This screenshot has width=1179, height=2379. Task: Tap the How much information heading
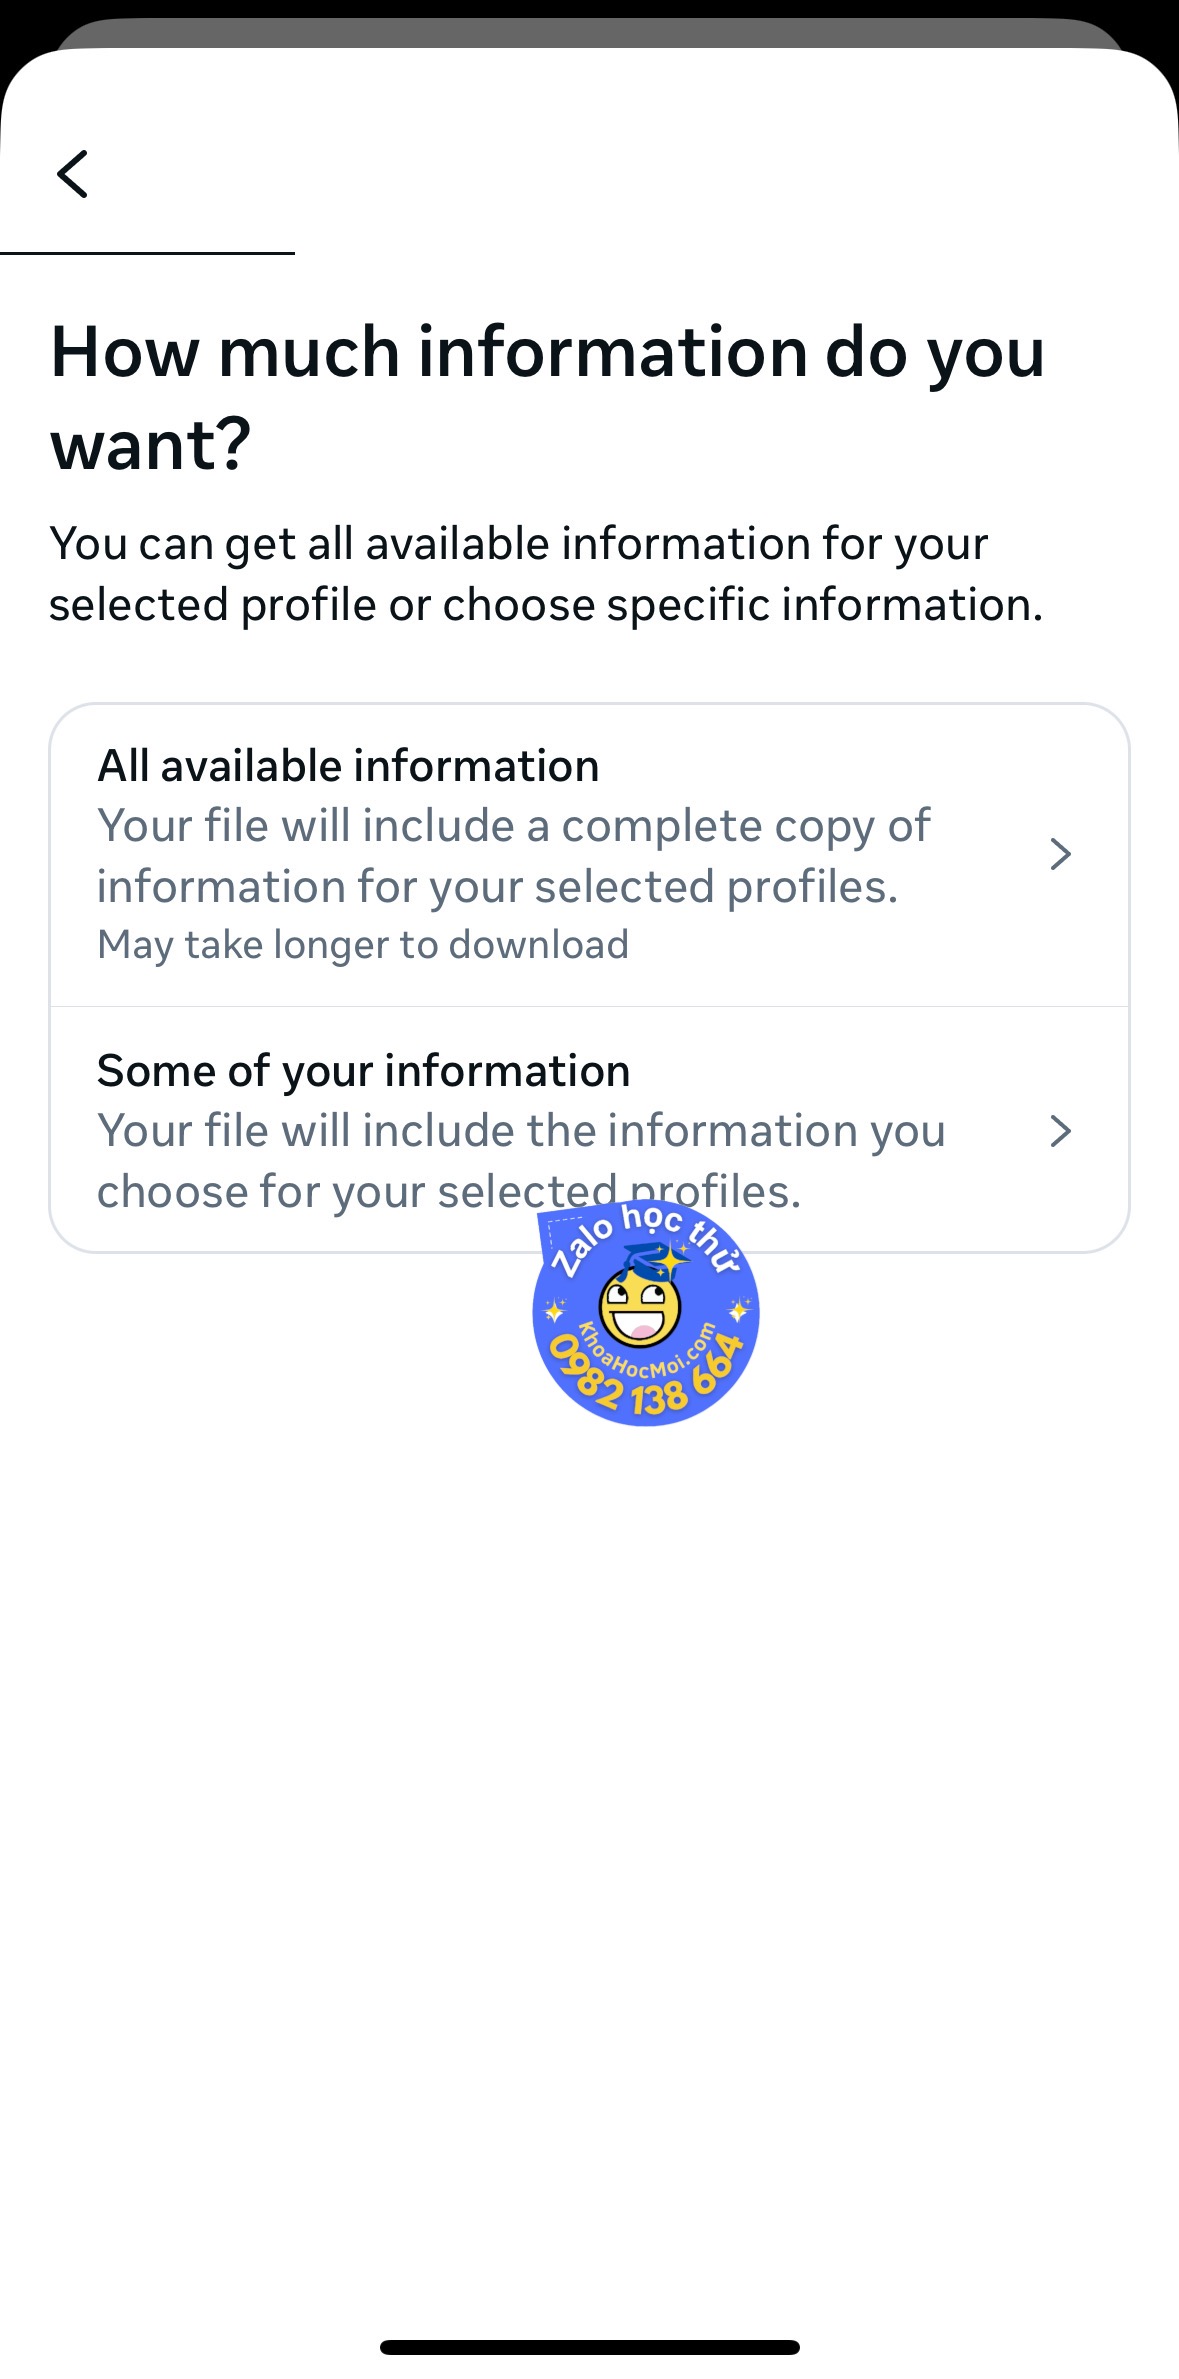point(547,397)
